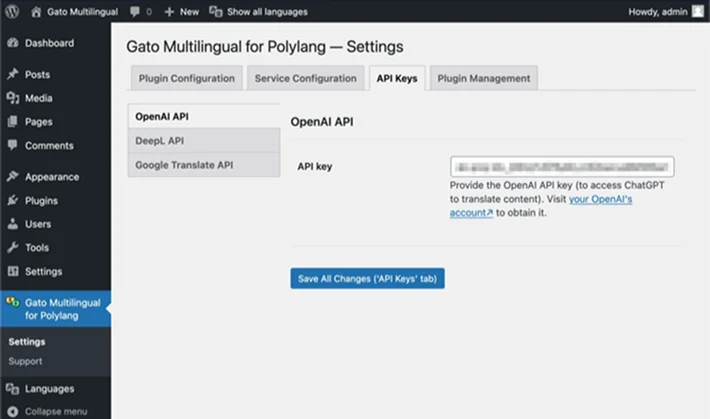Open the Comments menu in sidebar

pos(49,145)
